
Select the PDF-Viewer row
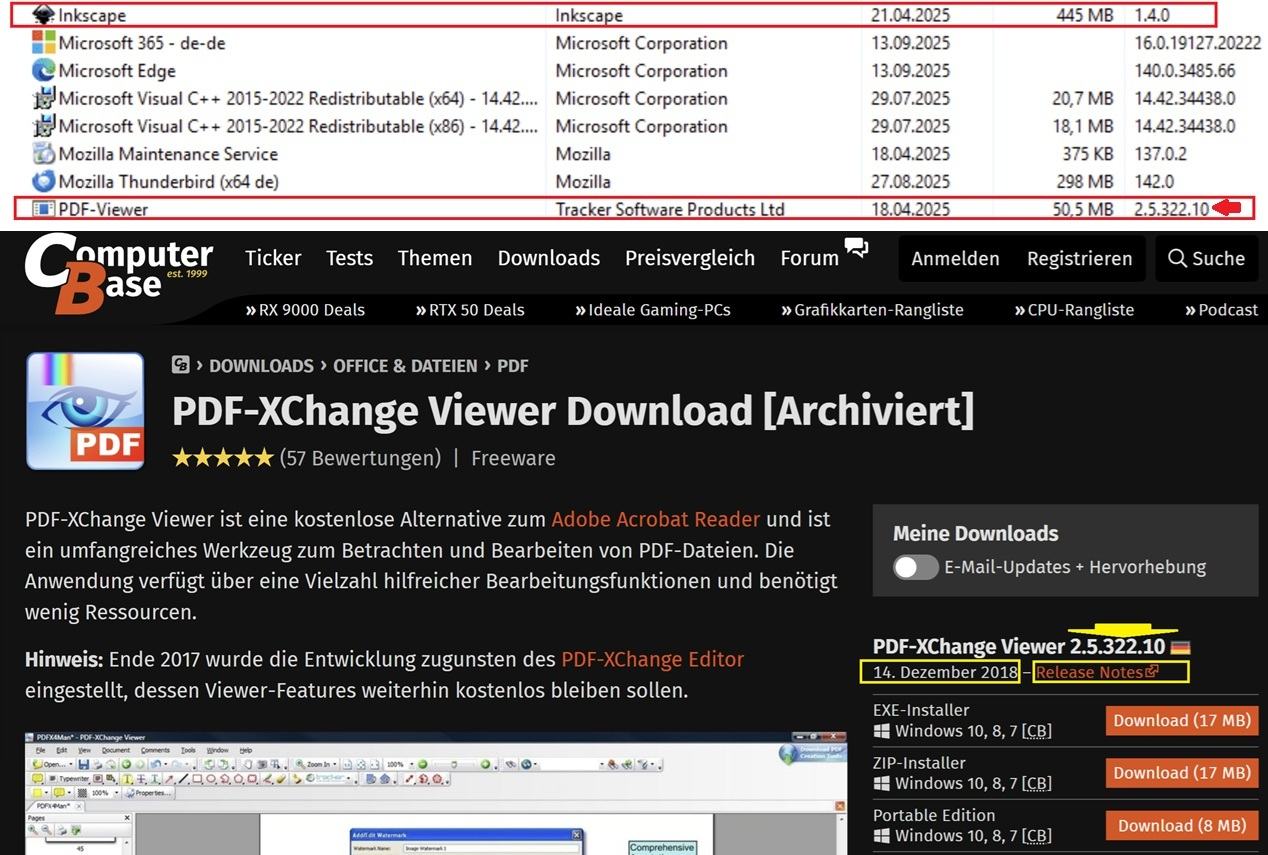634,209
